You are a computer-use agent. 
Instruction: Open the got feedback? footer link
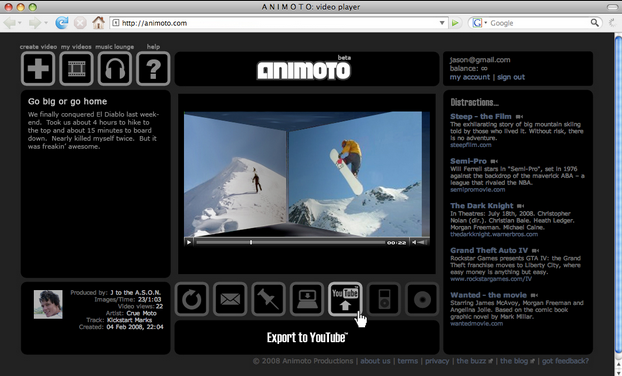point(565,361)
